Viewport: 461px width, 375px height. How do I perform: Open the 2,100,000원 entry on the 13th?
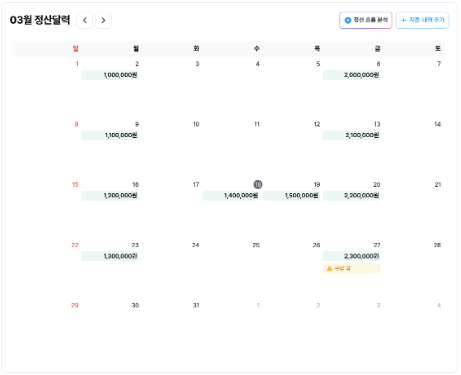click(x=352, y=135)
